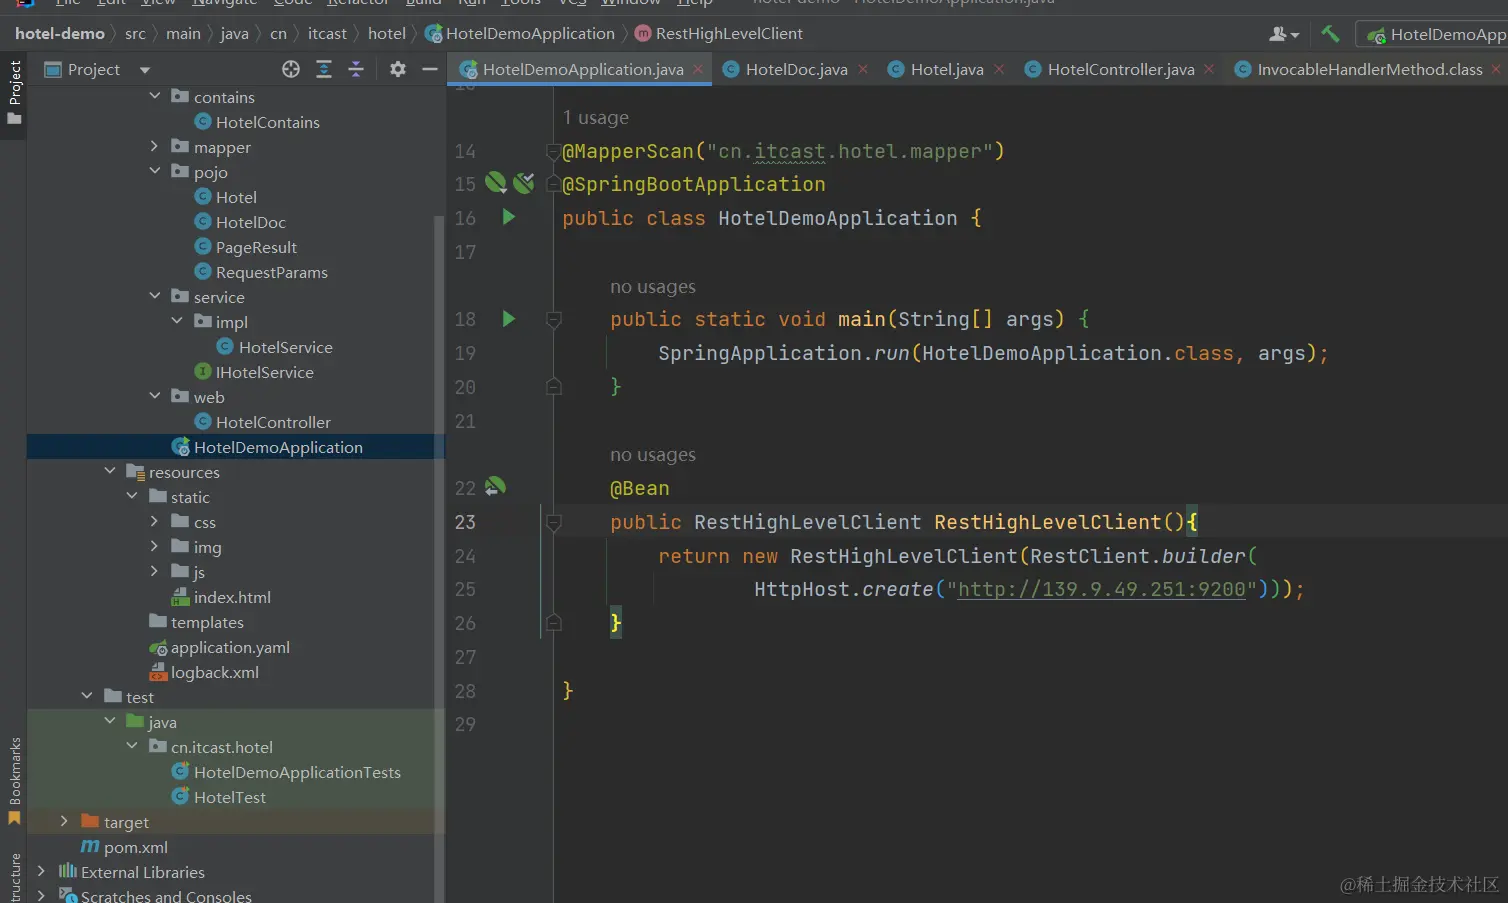Switch to HotelController.java tab
This screenshot has width=1508, height=903.
[1120, 69]
